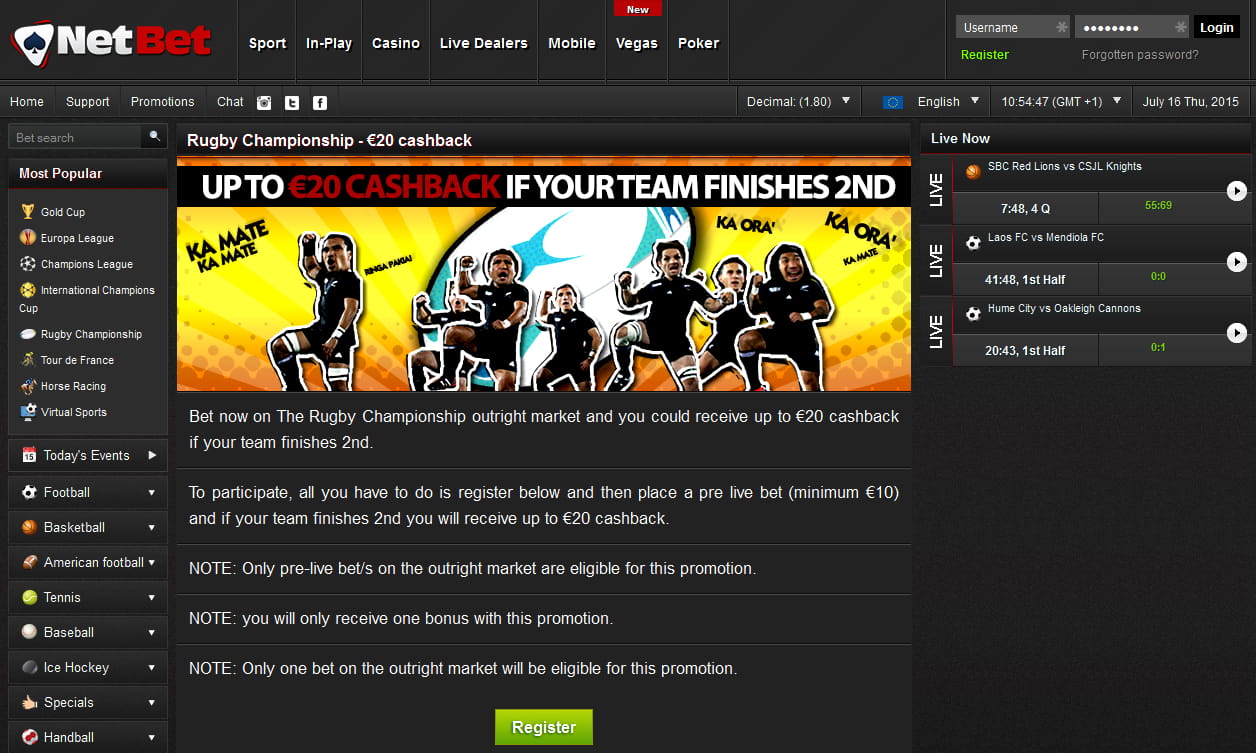The height and width of the screenshot is (753, 1256).
Task: Play the Laos FC vs Mendiola FC stream
Action: point(1237,262)
